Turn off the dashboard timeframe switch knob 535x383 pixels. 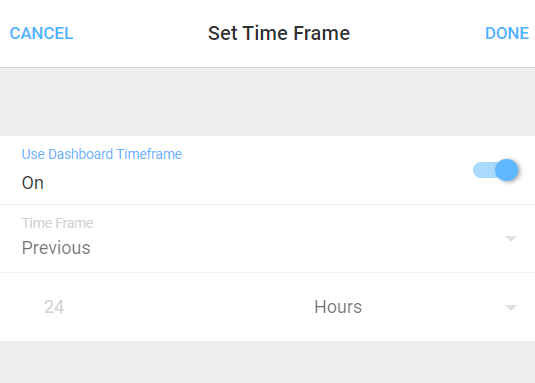[507, 170]
